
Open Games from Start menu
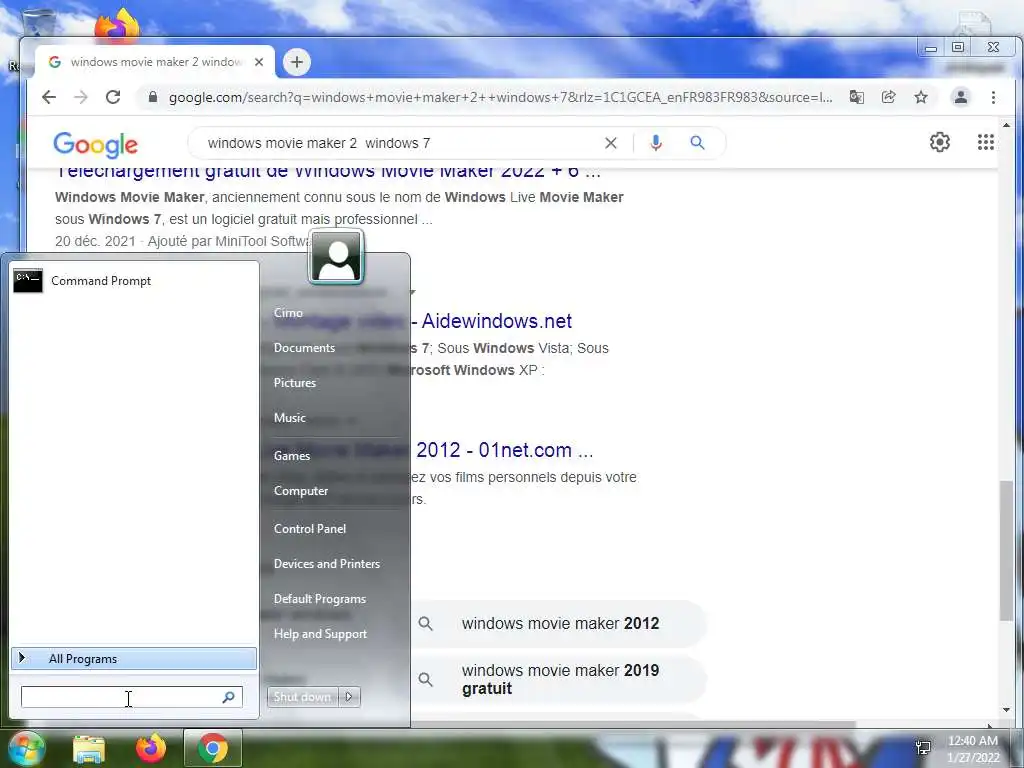[x=291, y=456]
